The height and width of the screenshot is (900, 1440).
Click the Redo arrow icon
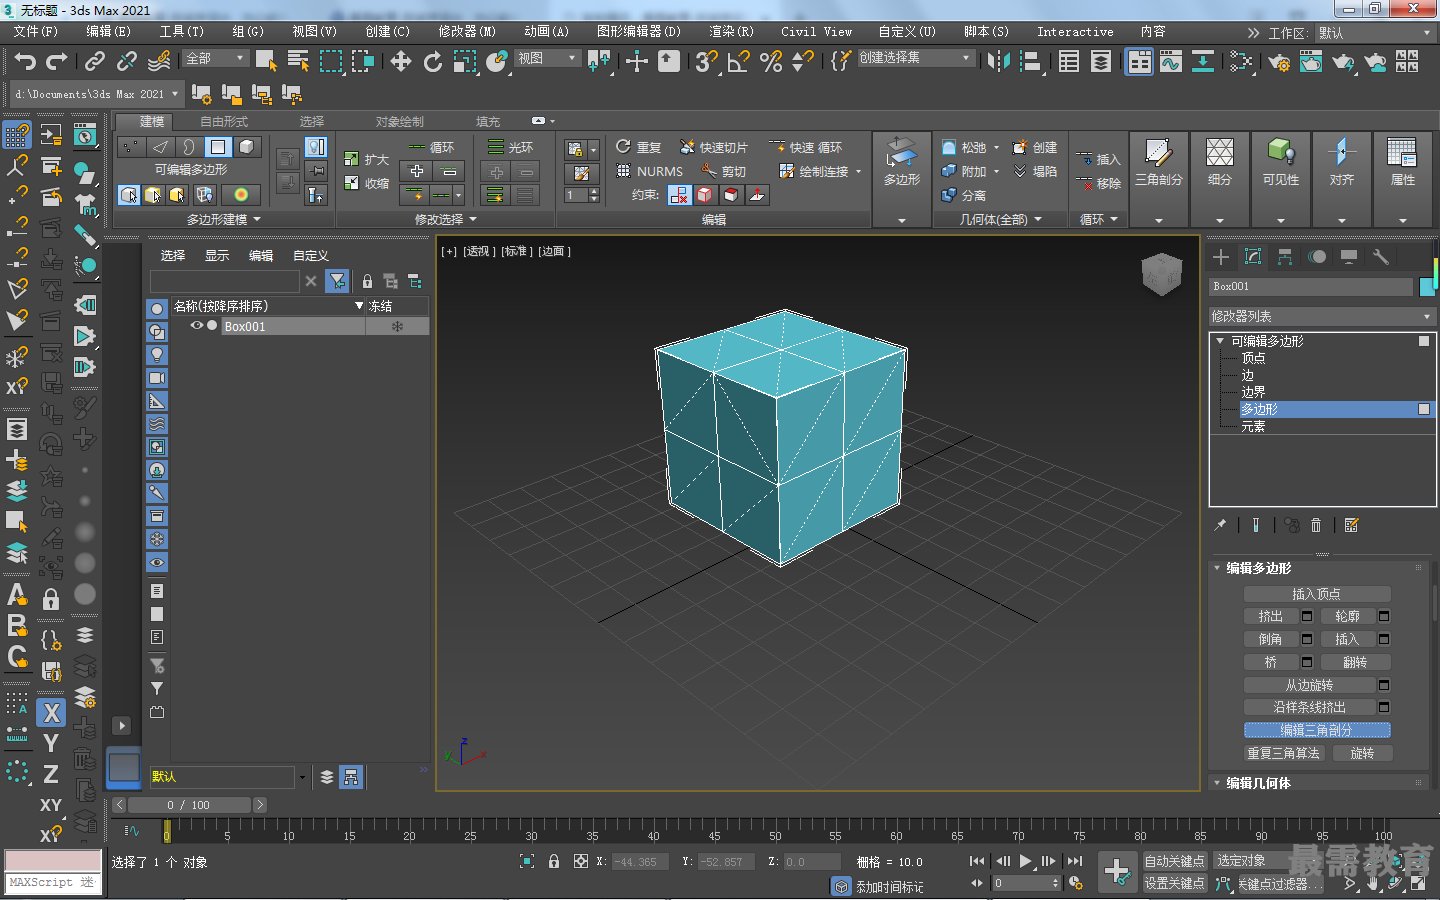[57, 62]
